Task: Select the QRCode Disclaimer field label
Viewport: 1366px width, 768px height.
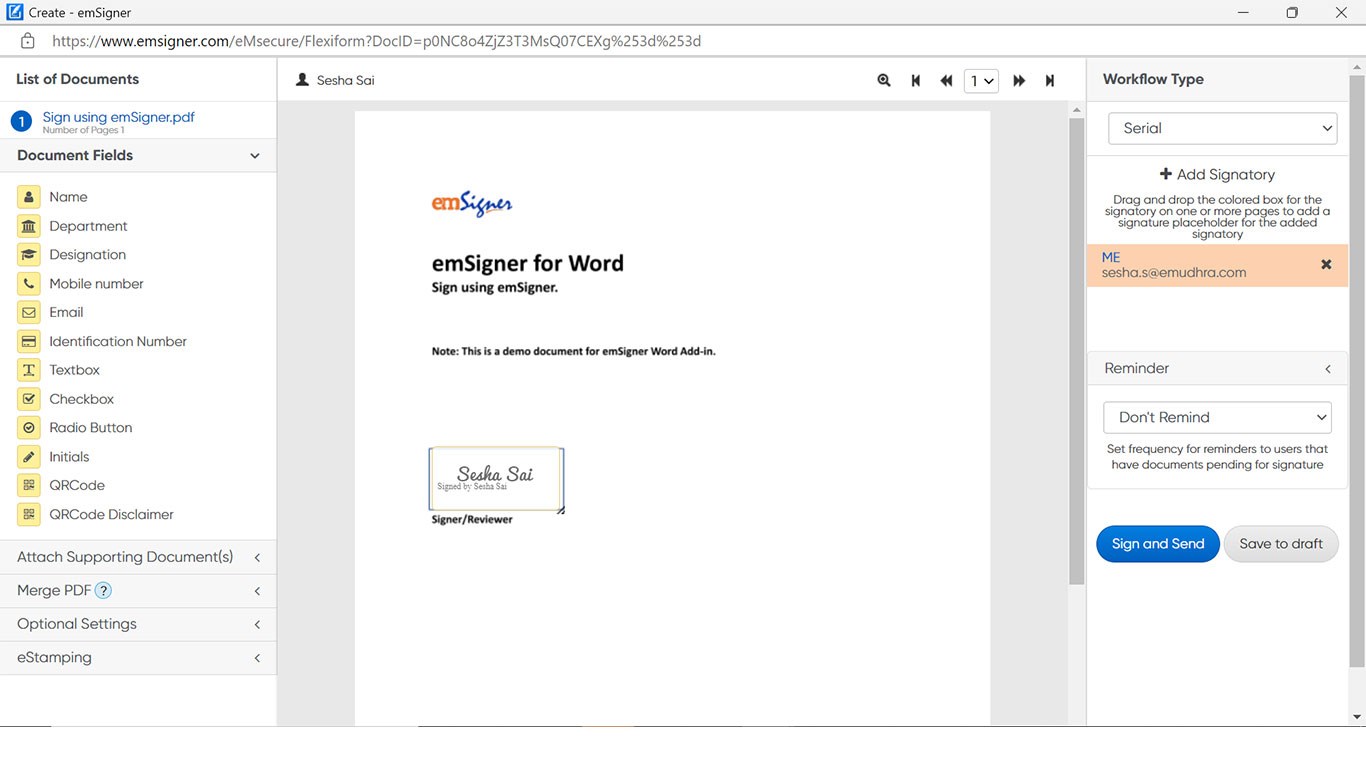Action: click(112, 514)
